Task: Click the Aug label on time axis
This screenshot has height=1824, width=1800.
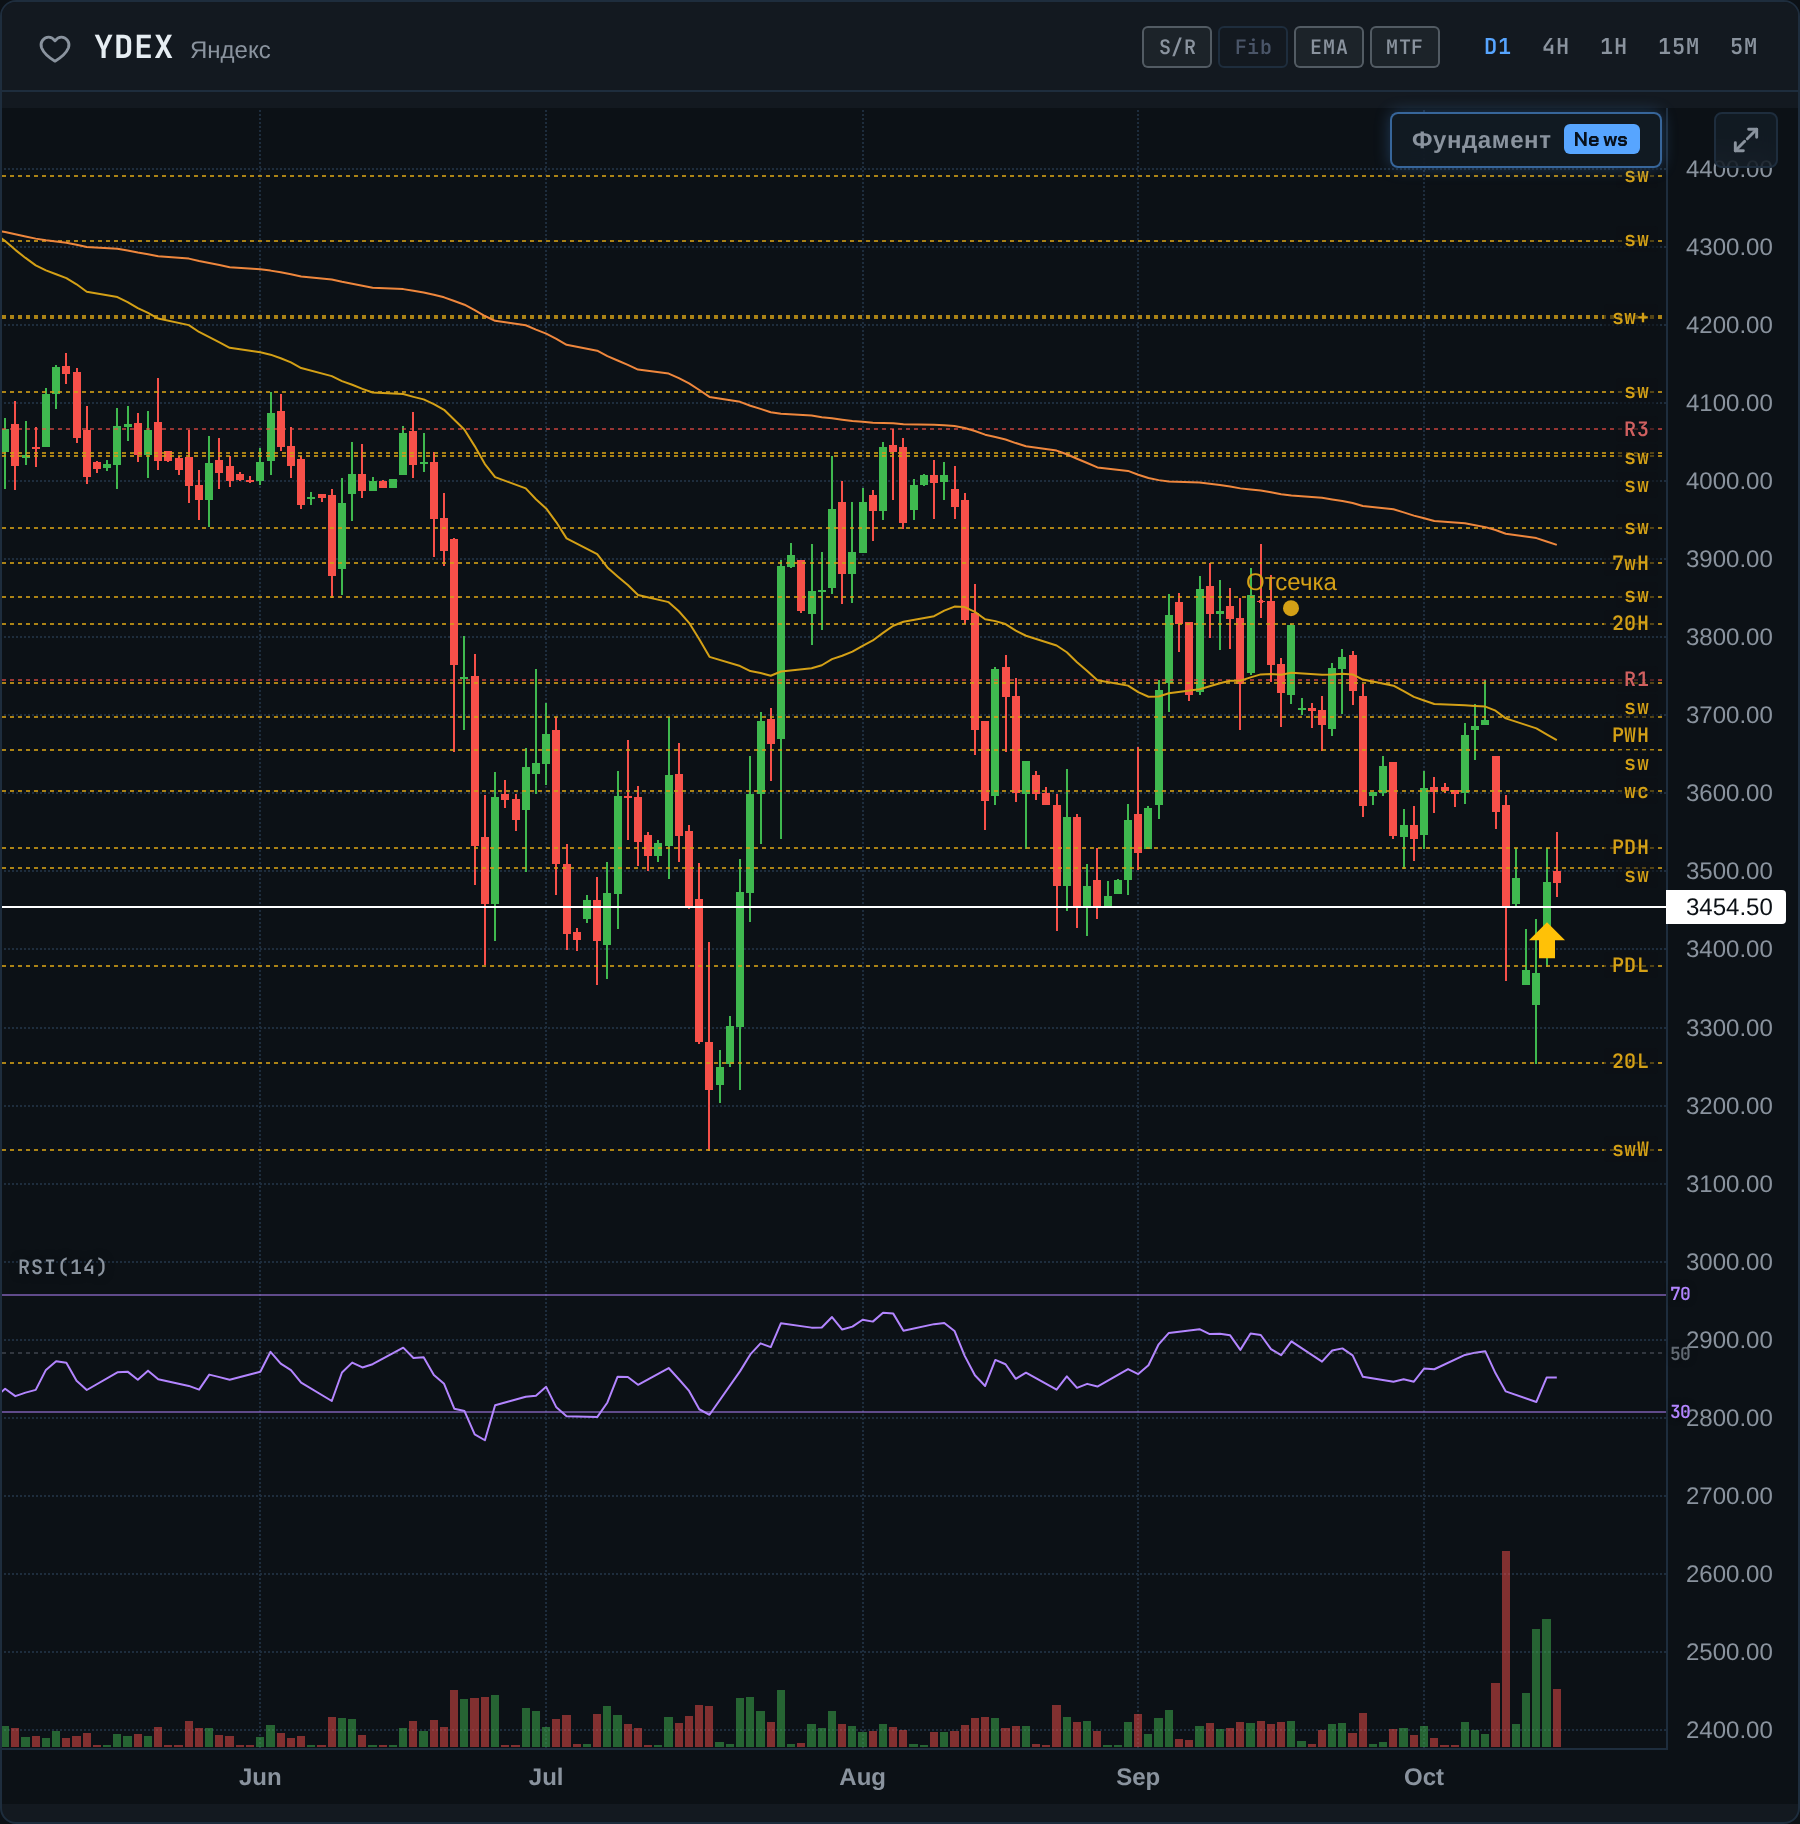Action: (862, 1777)
